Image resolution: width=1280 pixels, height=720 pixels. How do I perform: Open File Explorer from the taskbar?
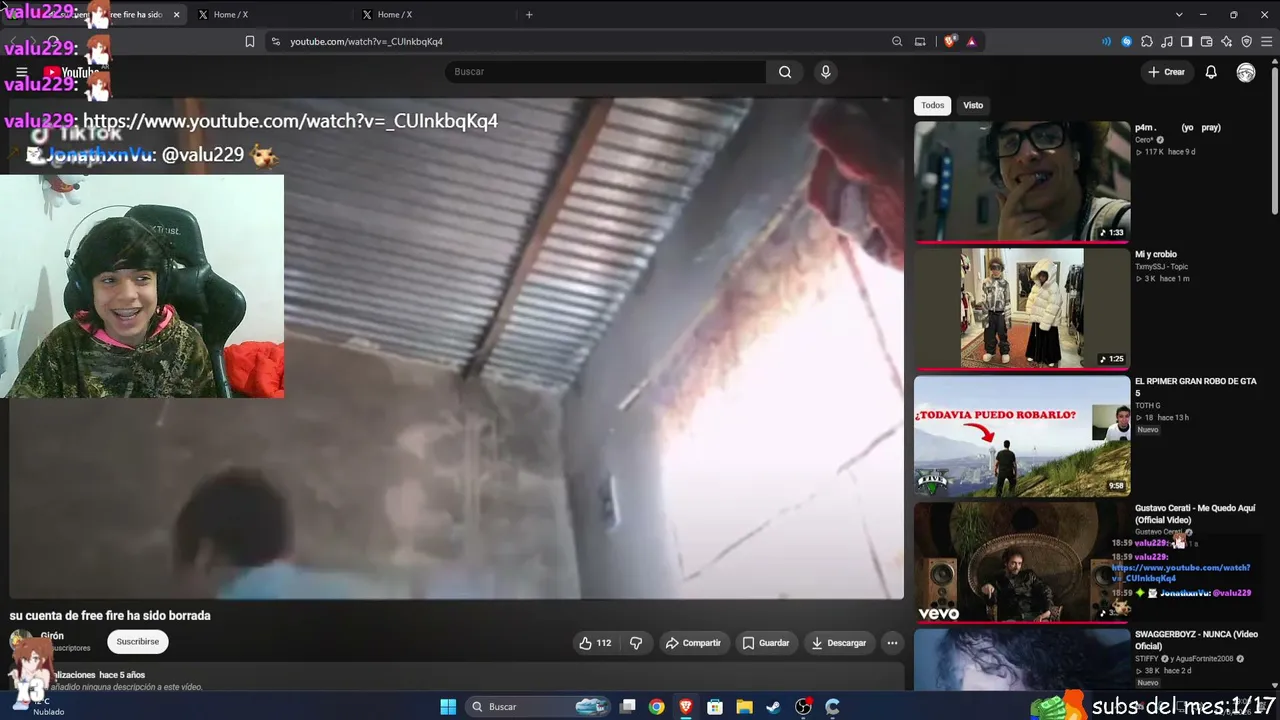tap(744, 707)
